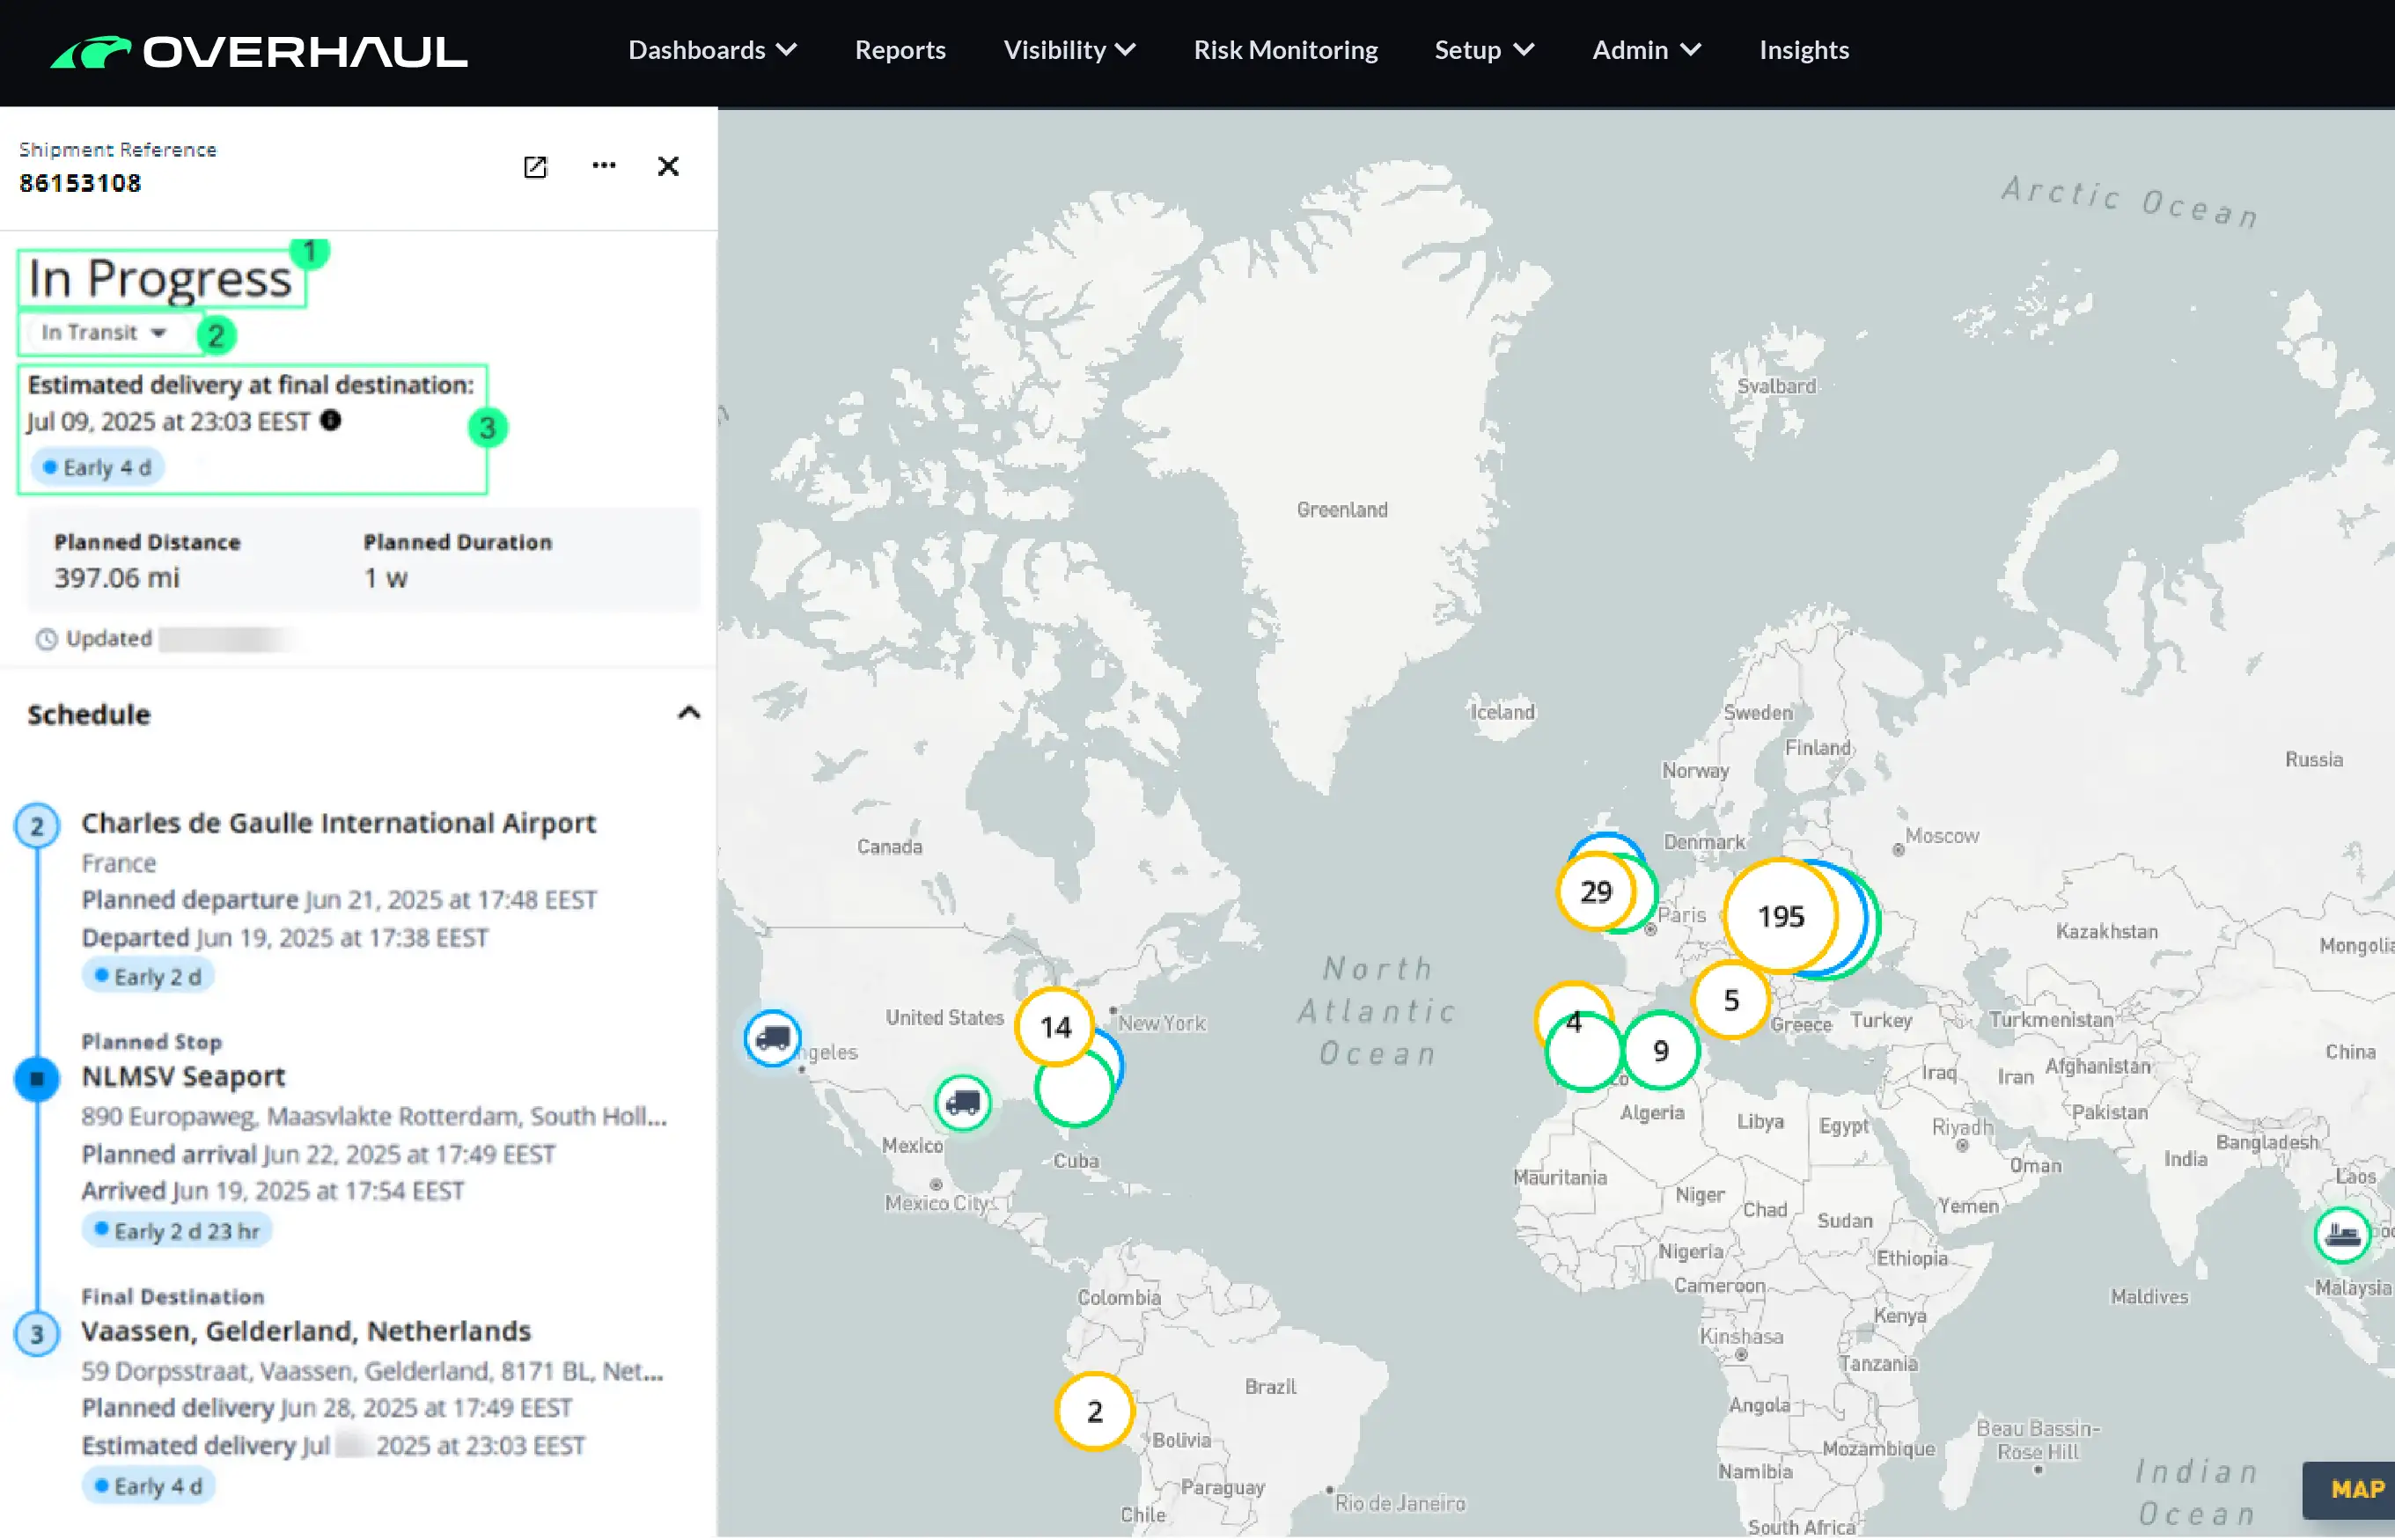This screenshot has width=2395, height=1540.
Task: Click the cluster of 14 over United States
Action: pyautogui.click(x=1055, y=1027)
